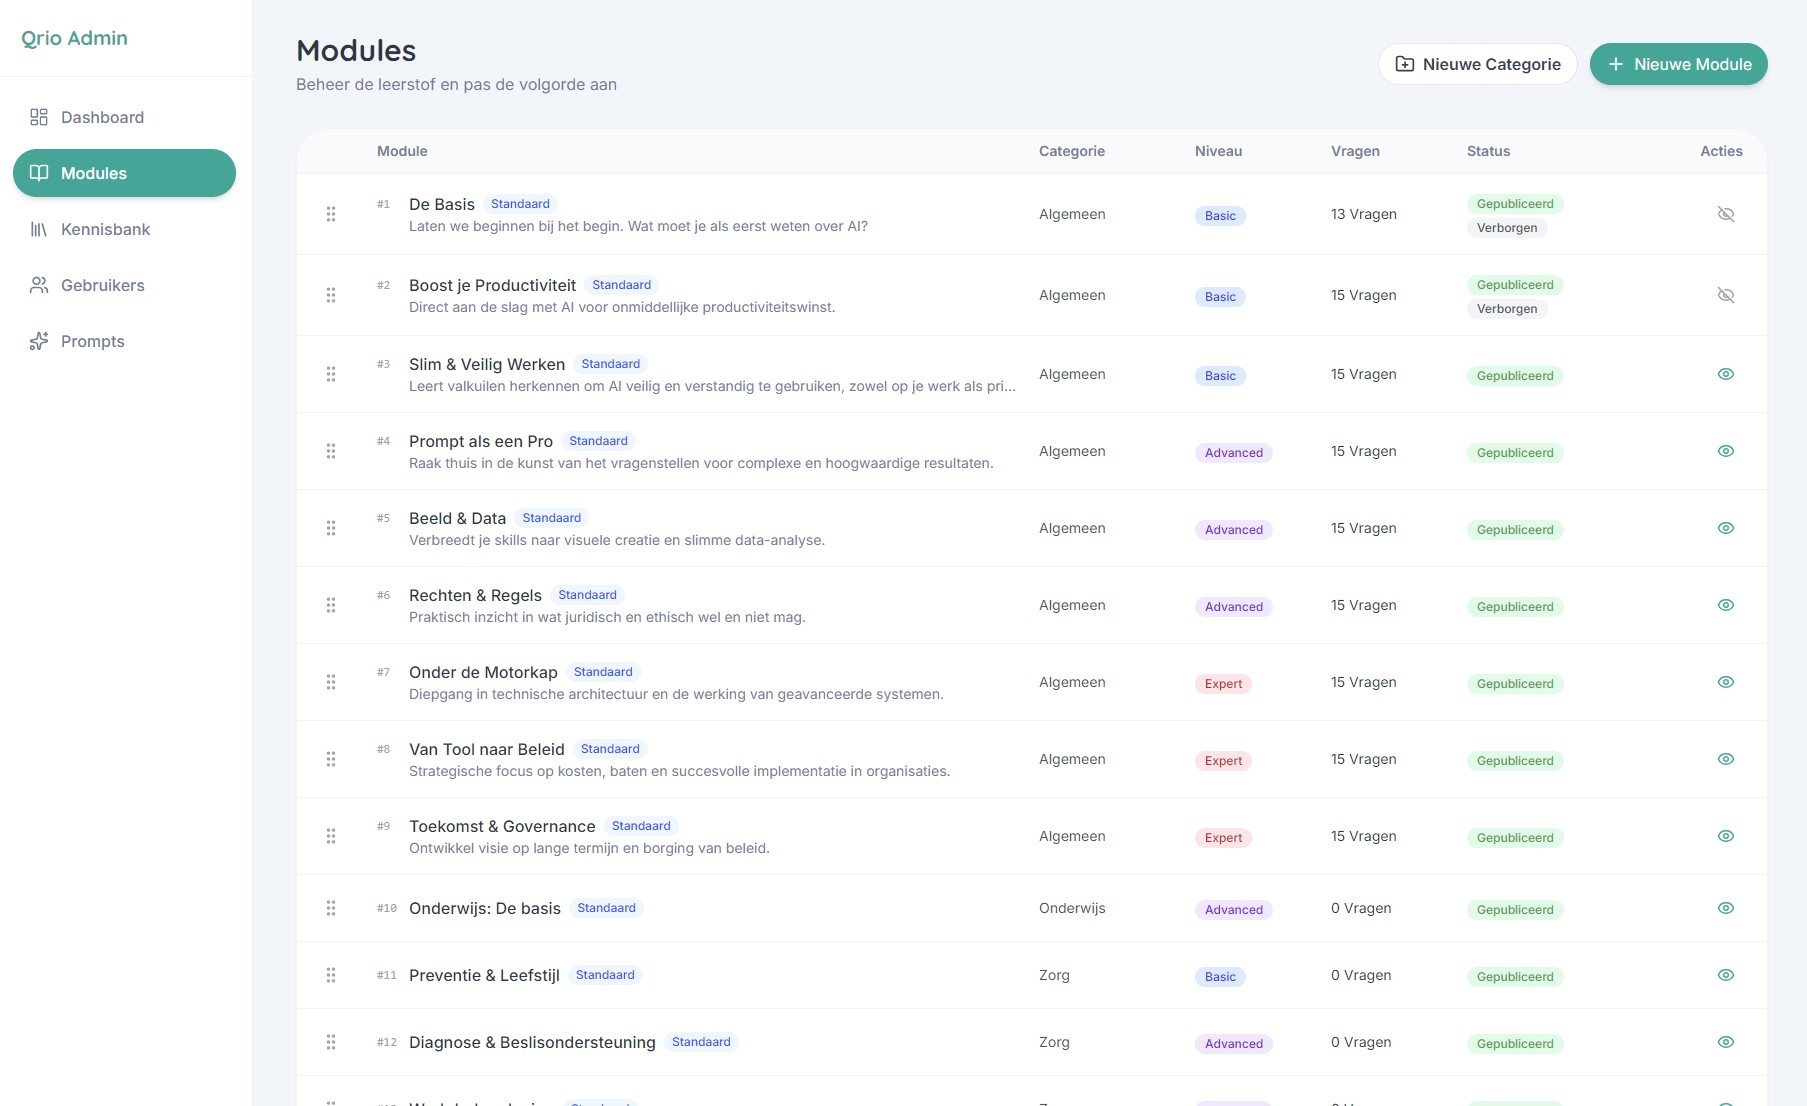Show the hidden De Basis module via eye toggle
1807x1106 pixels.
click(1727, 214)
